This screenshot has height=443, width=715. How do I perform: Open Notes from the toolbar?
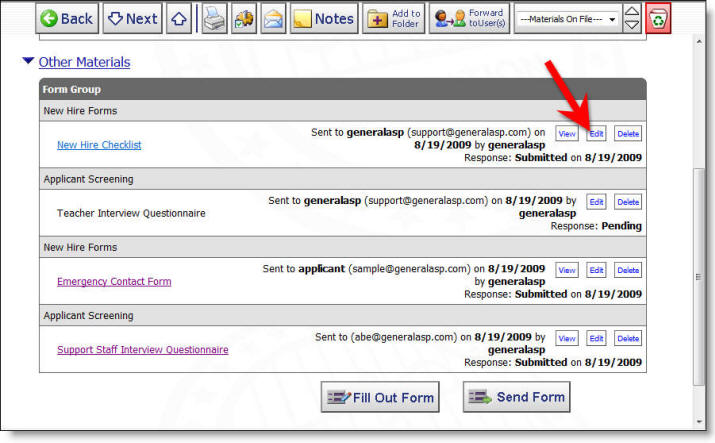(x=323, y=18)
